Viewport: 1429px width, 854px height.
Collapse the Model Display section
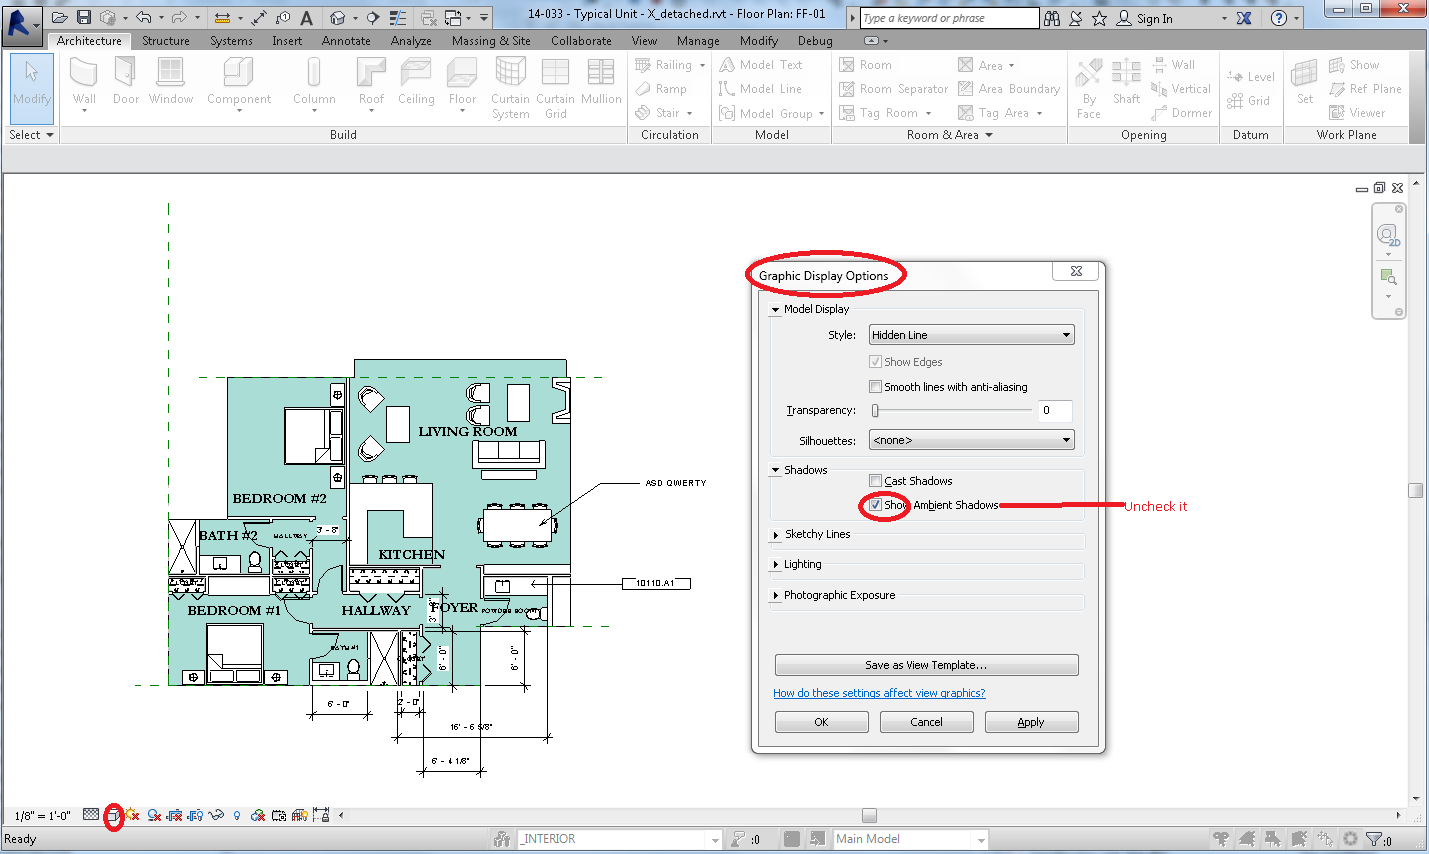(x=775, y=310)
